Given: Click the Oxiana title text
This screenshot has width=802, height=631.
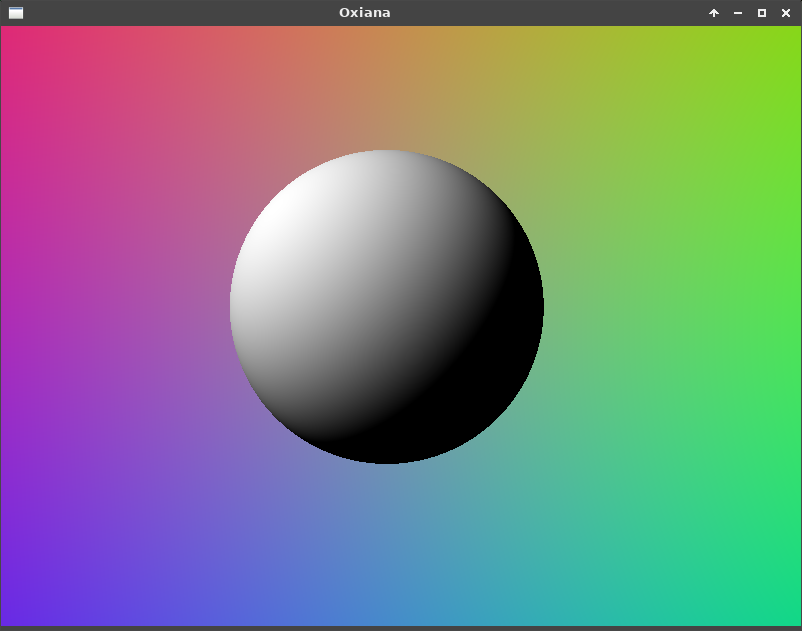Looking at the screenshot, I should click(x=365, y=13).
